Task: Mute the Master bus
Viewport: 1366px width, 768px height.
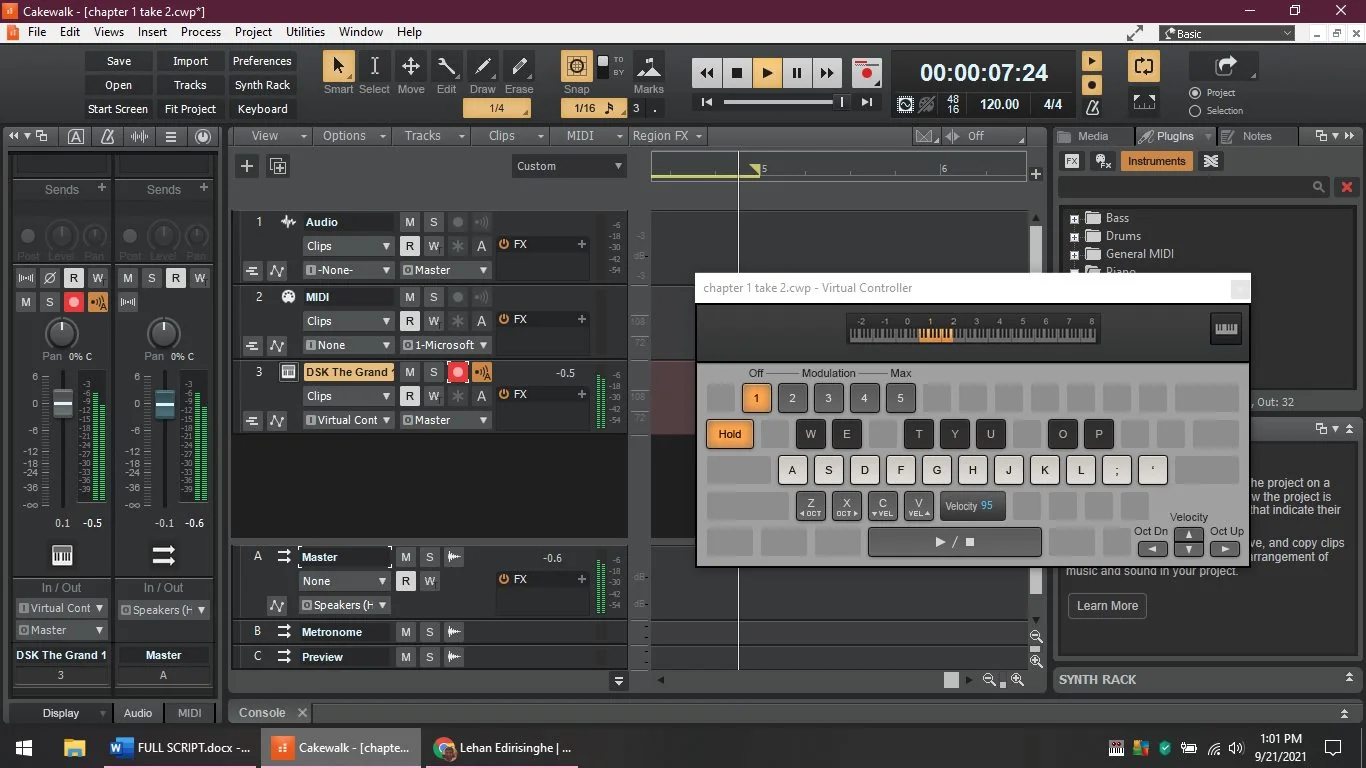Action: coord(405,557)
